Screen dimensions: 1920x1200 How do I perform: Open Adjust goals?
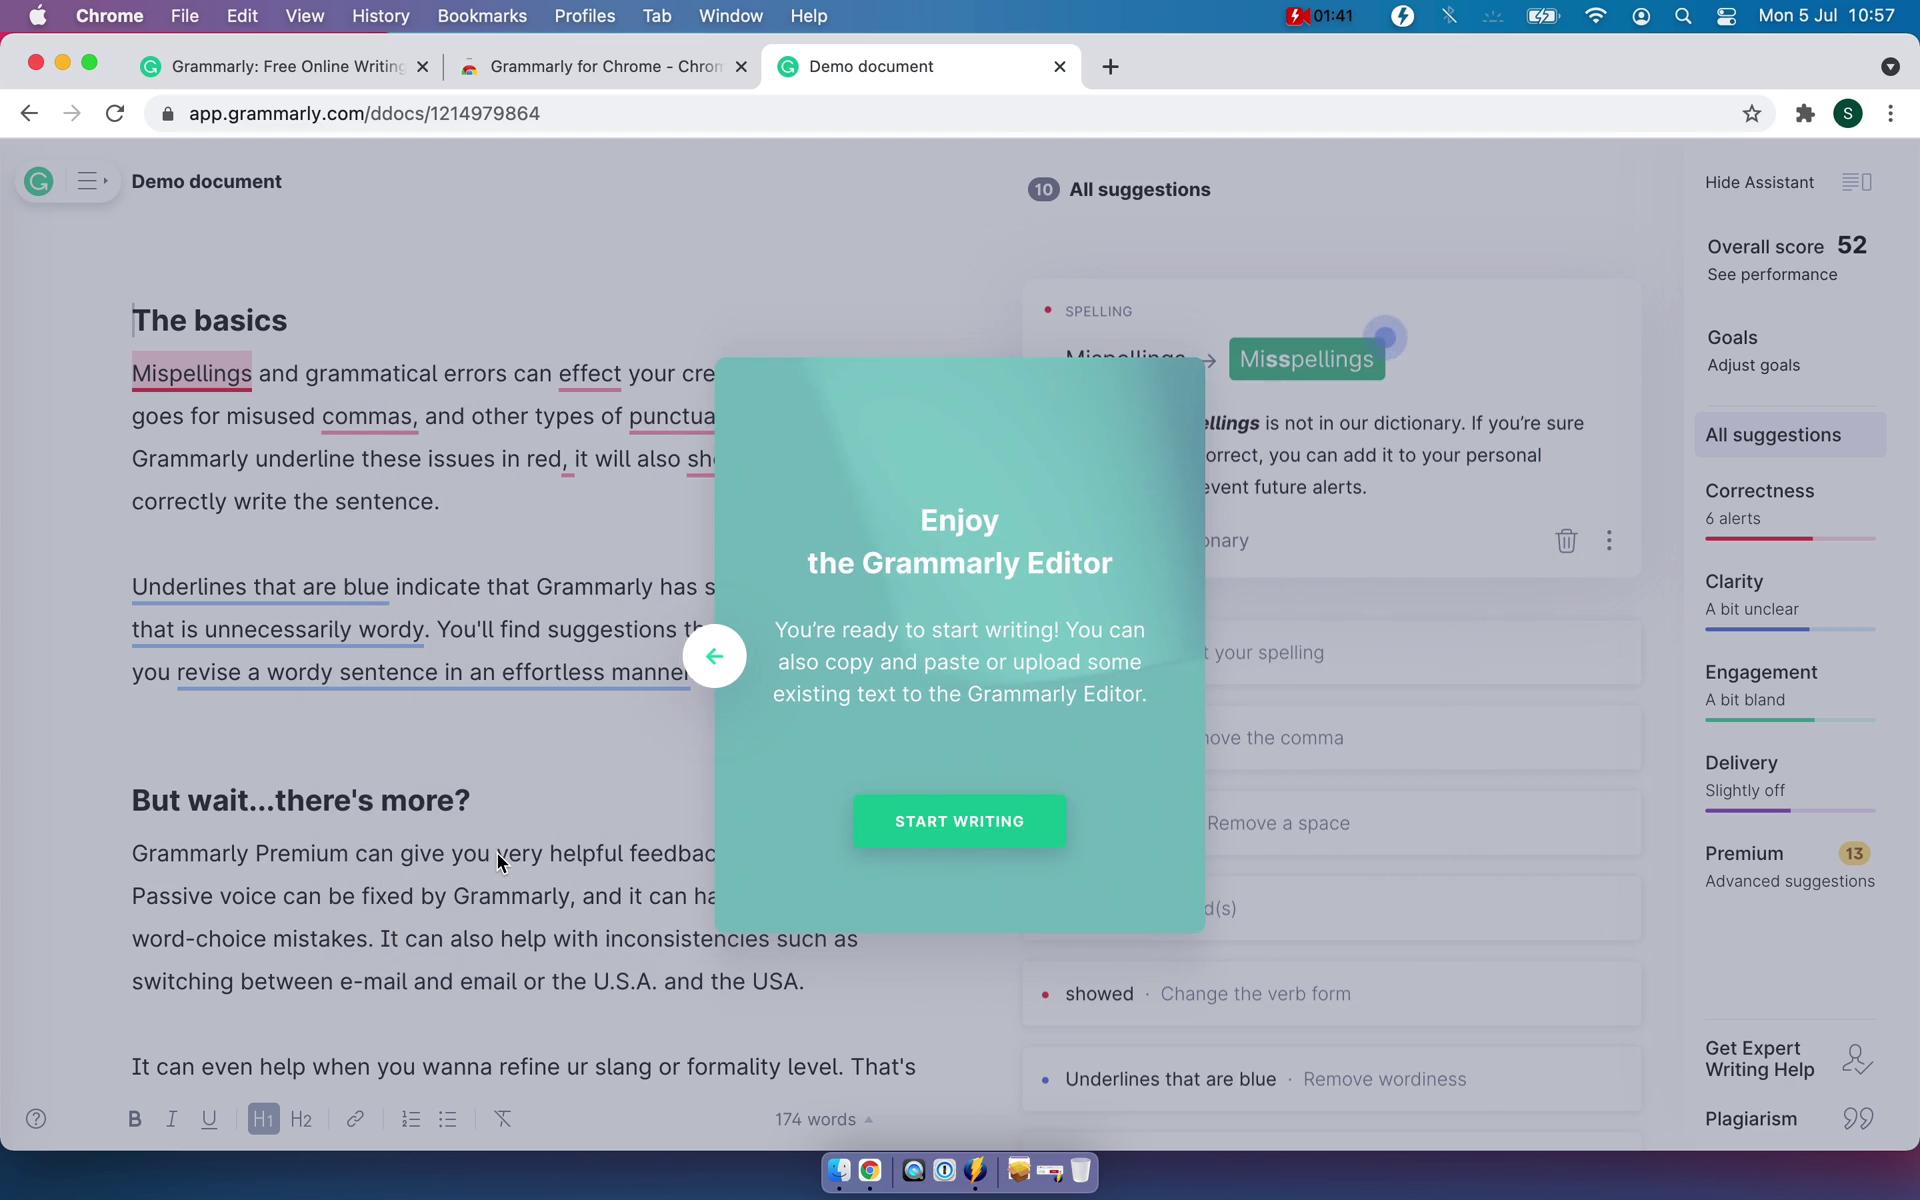point(1753,365)
